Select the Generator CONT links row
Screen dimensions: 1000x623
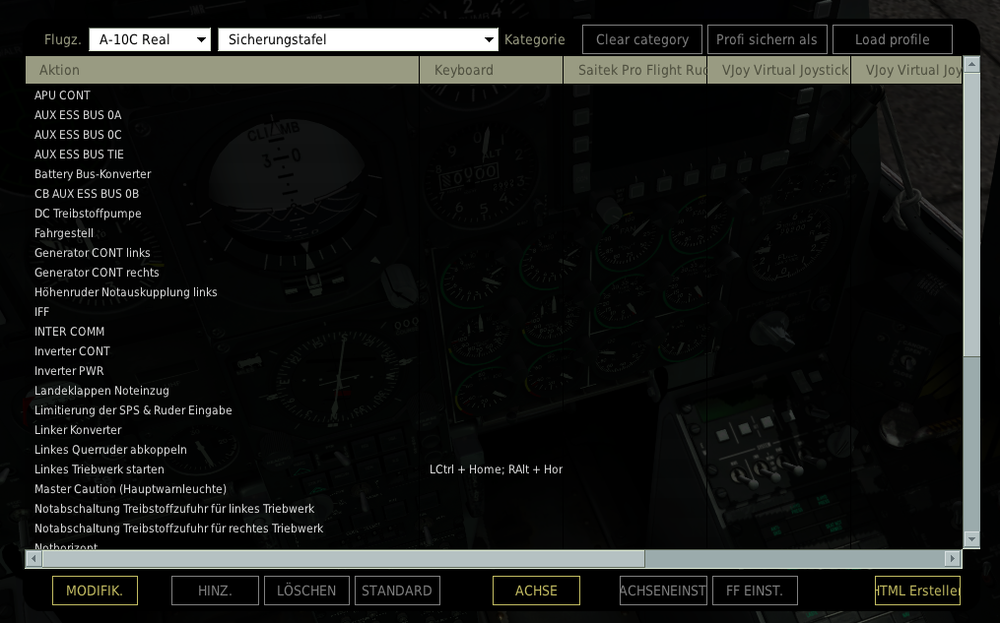[x=494, y=253]
